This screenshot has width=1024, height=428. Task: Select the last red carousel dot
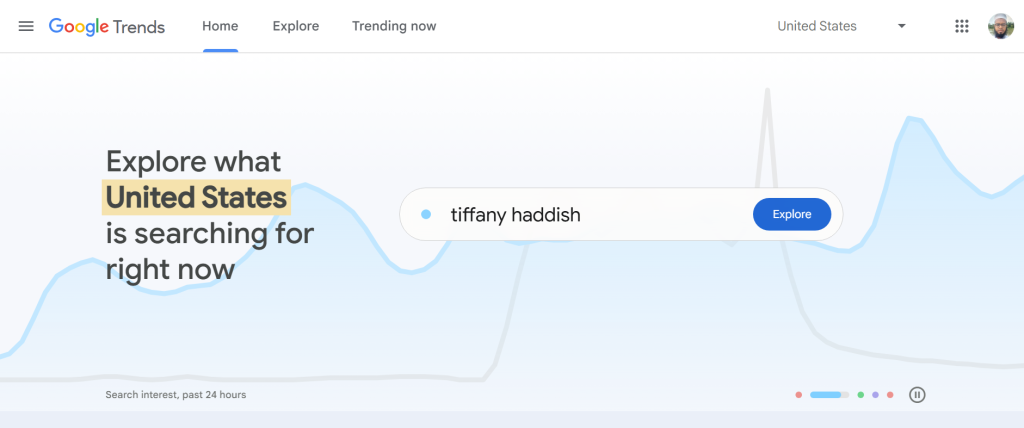(890, 395)
